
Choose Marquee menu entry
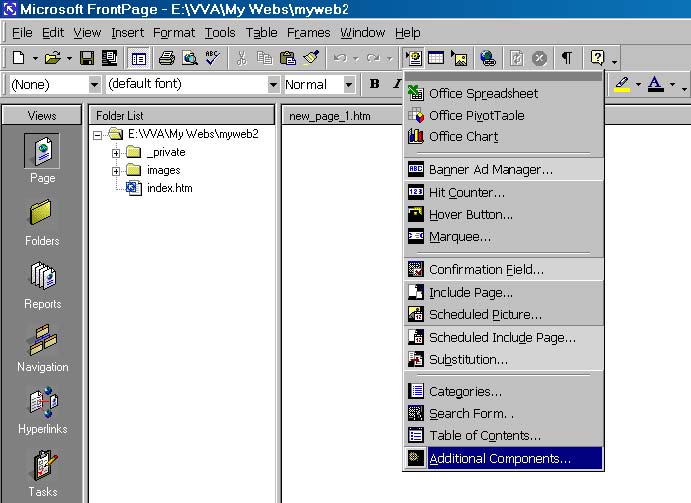(x=503, y=236)
